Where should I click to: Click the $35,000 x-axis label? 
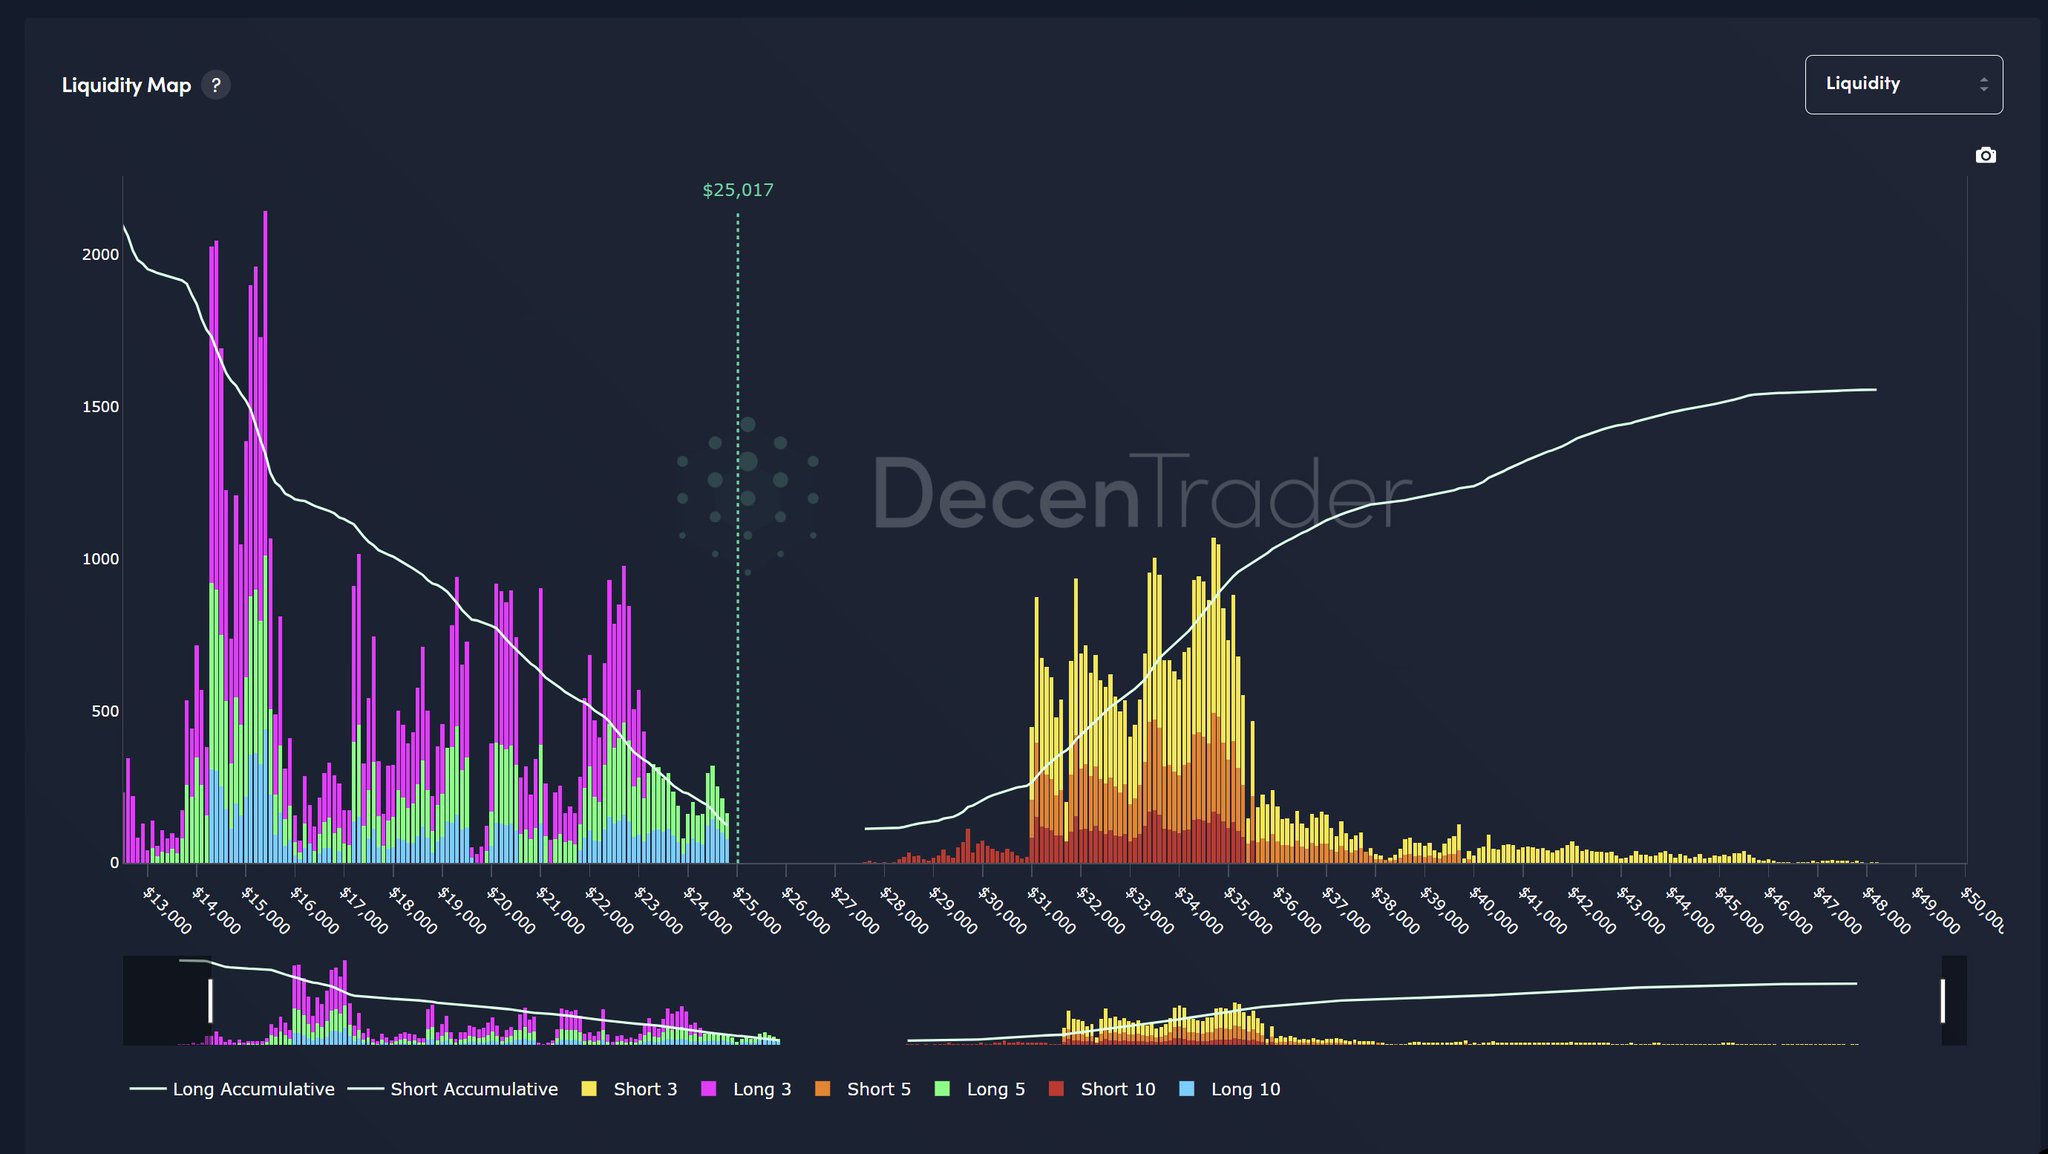1249,909
